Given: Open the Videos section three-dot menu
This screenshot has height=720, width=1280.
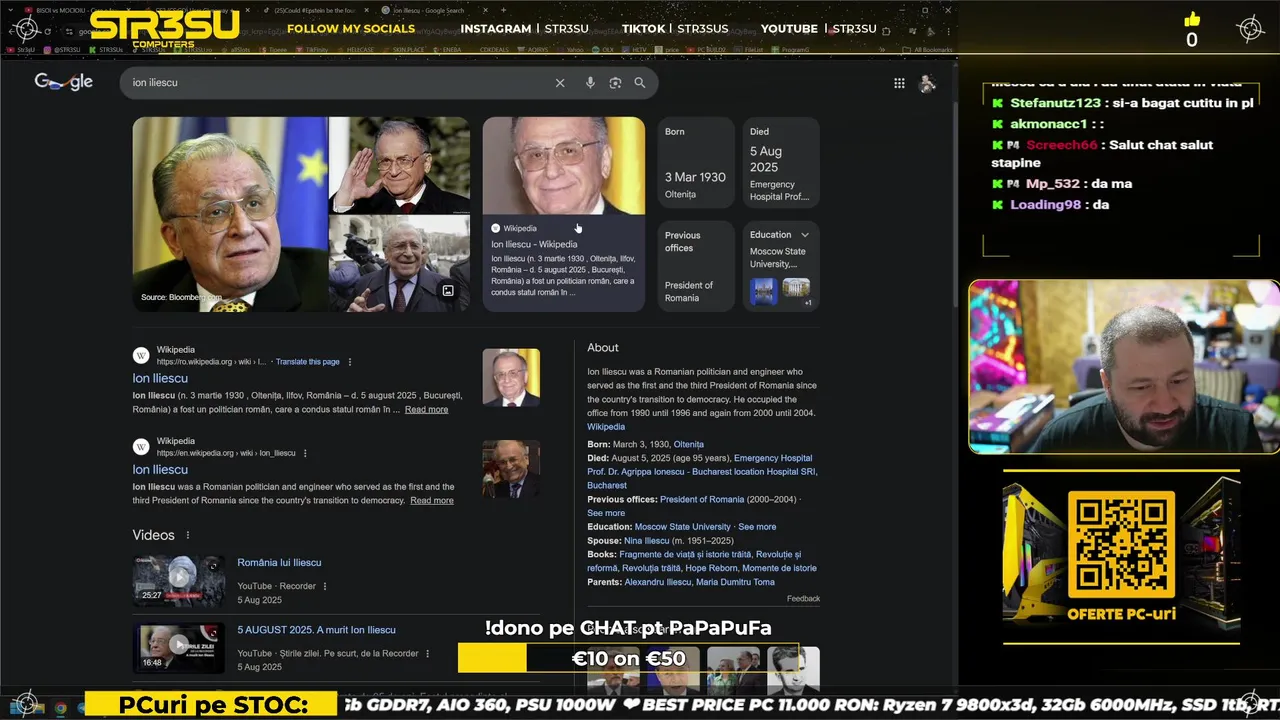Looking at the screenshot, I should (x=187, y=535).
